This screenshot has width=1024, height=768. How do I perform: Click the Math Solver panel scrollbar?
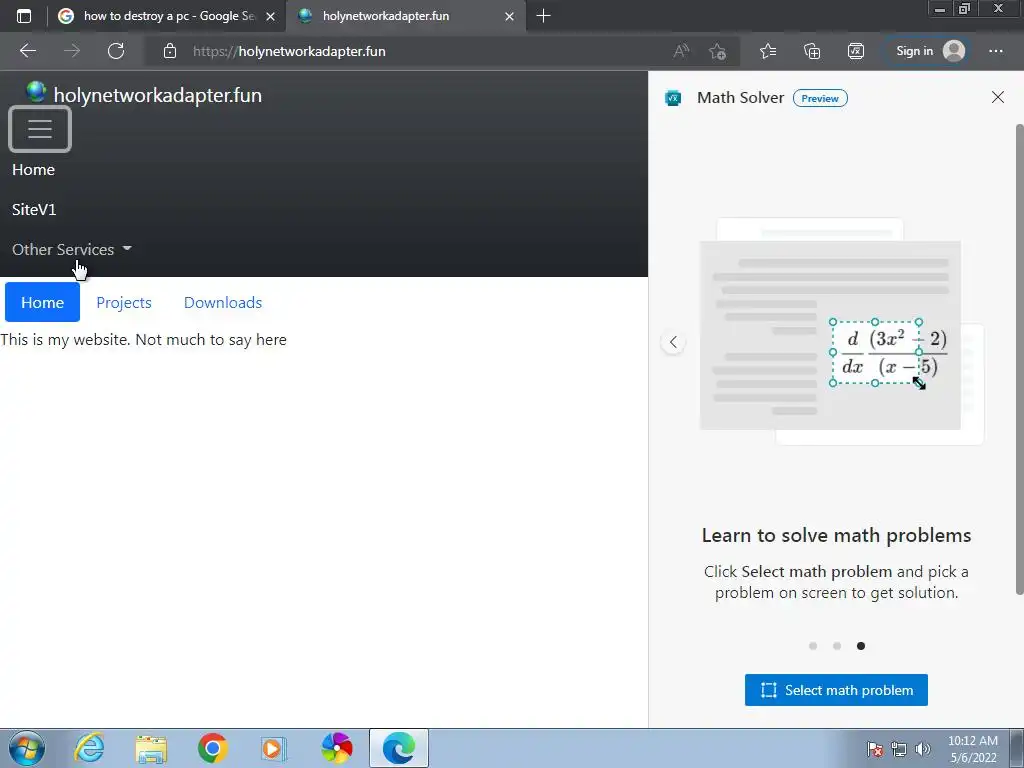pyautogui.click(x=1019, y=359)
